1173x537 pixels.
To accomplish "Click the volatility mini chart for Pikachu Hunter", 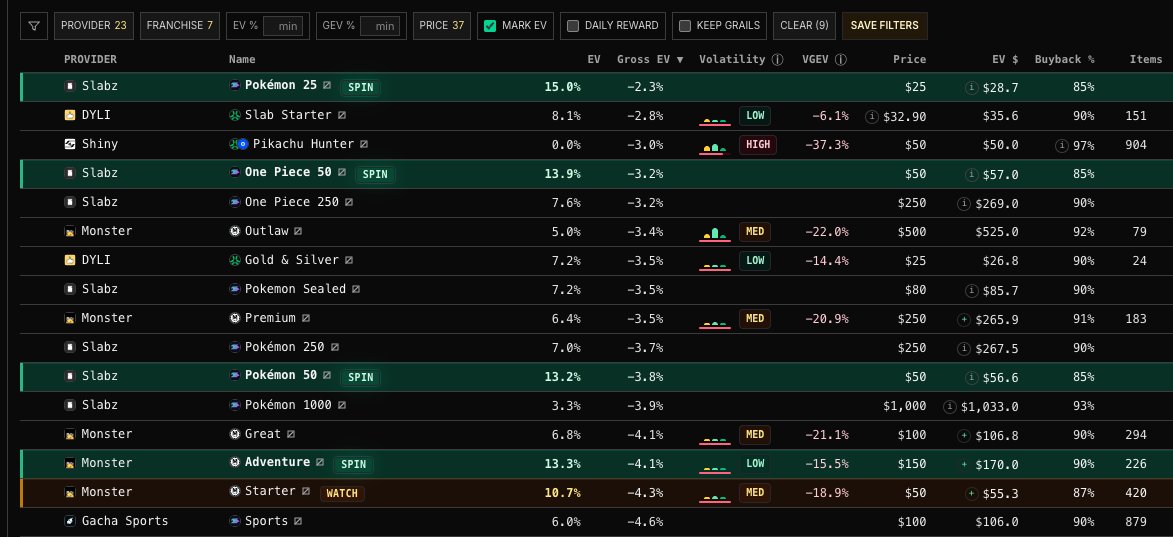I will [714, 147].
